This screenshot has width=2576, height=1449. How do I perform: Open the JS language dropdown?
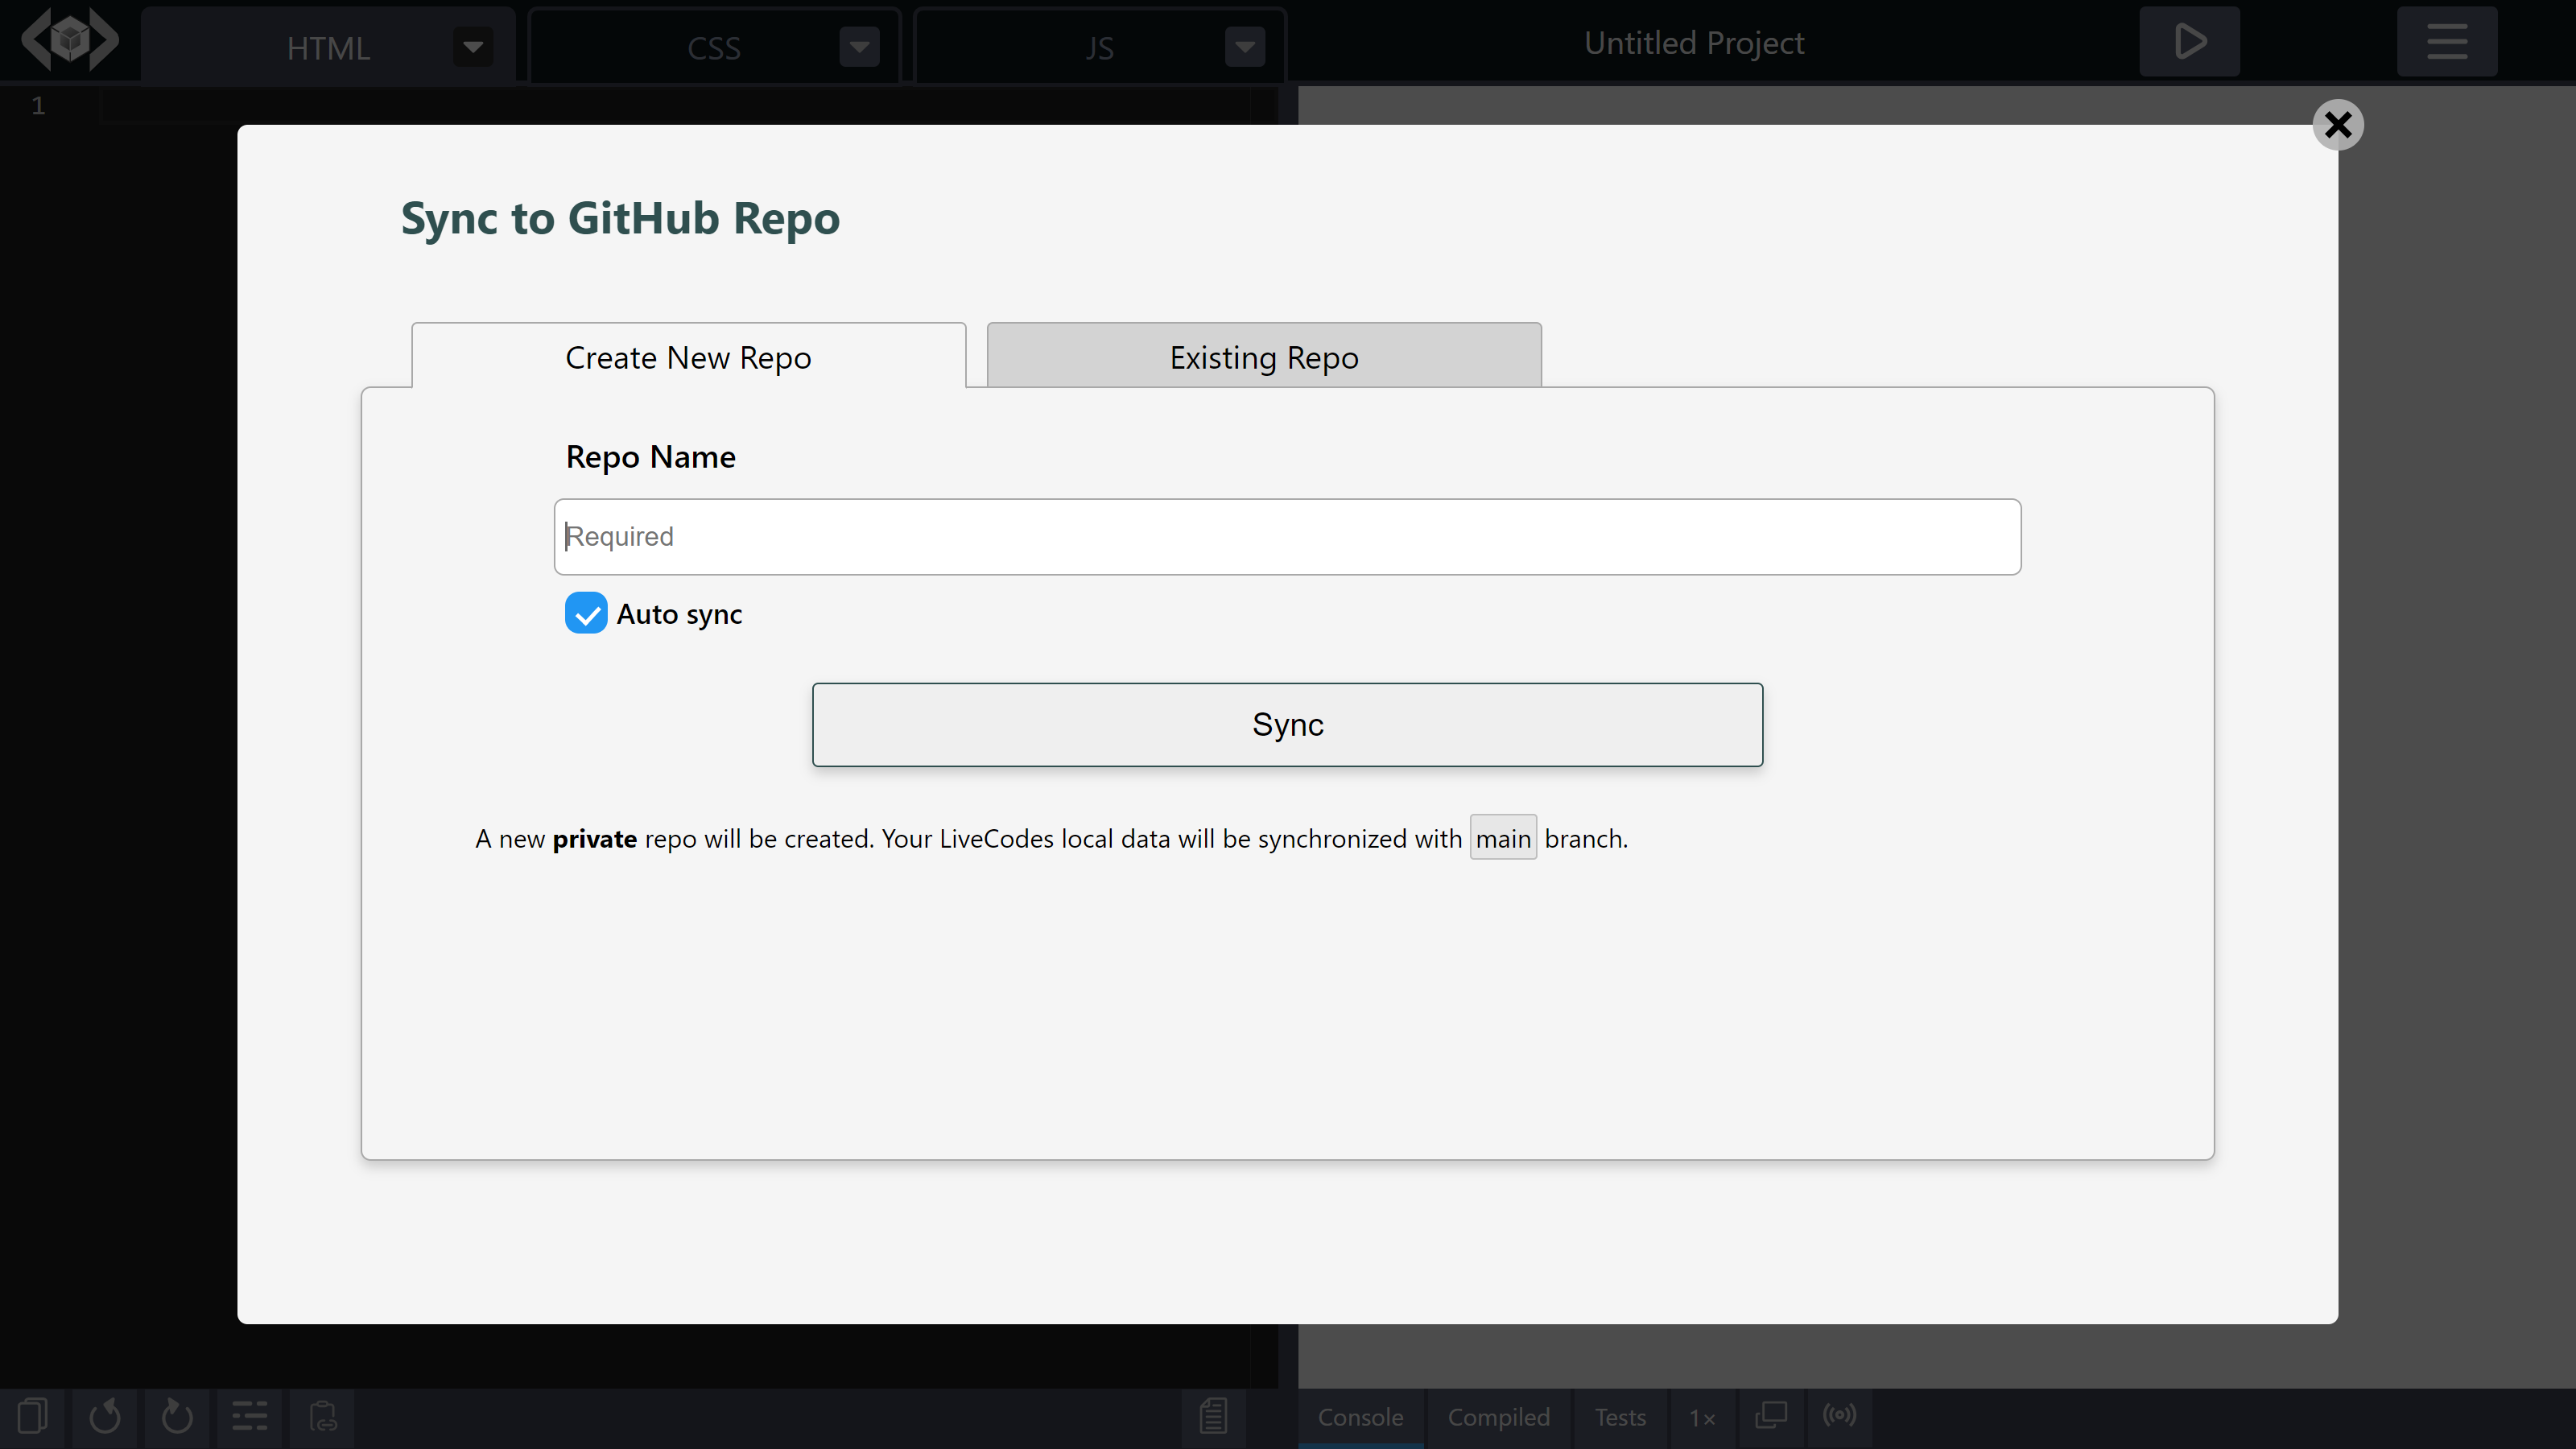(1244, 46)
